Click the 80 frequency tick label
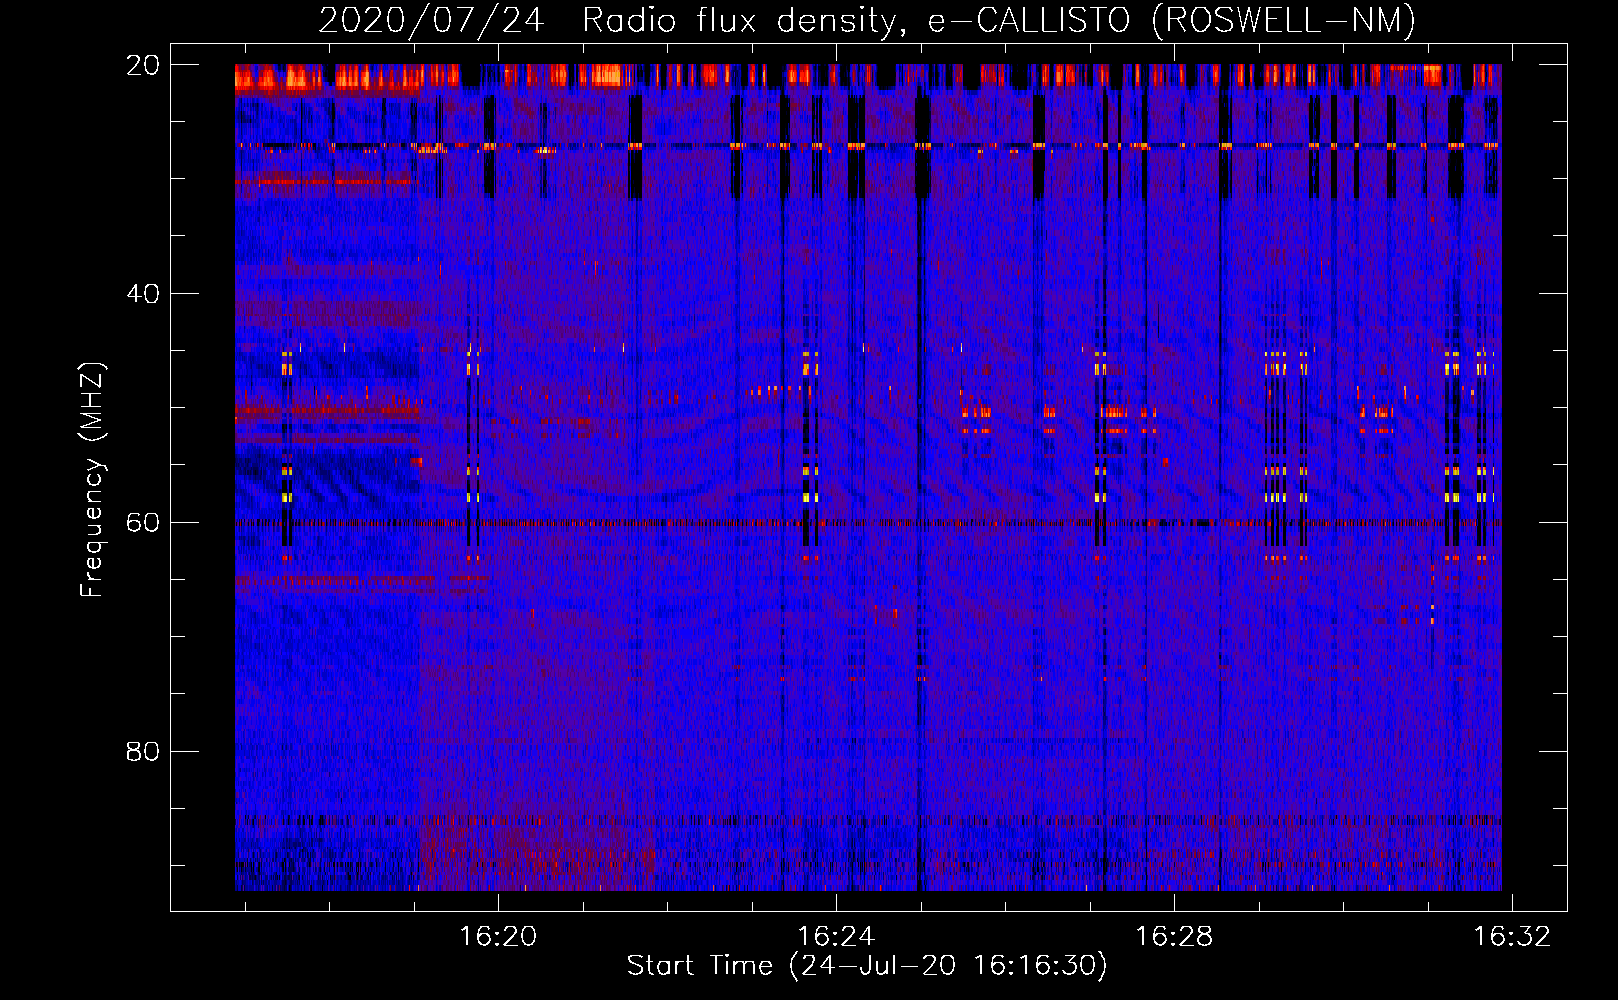 (x=142, y=751)
